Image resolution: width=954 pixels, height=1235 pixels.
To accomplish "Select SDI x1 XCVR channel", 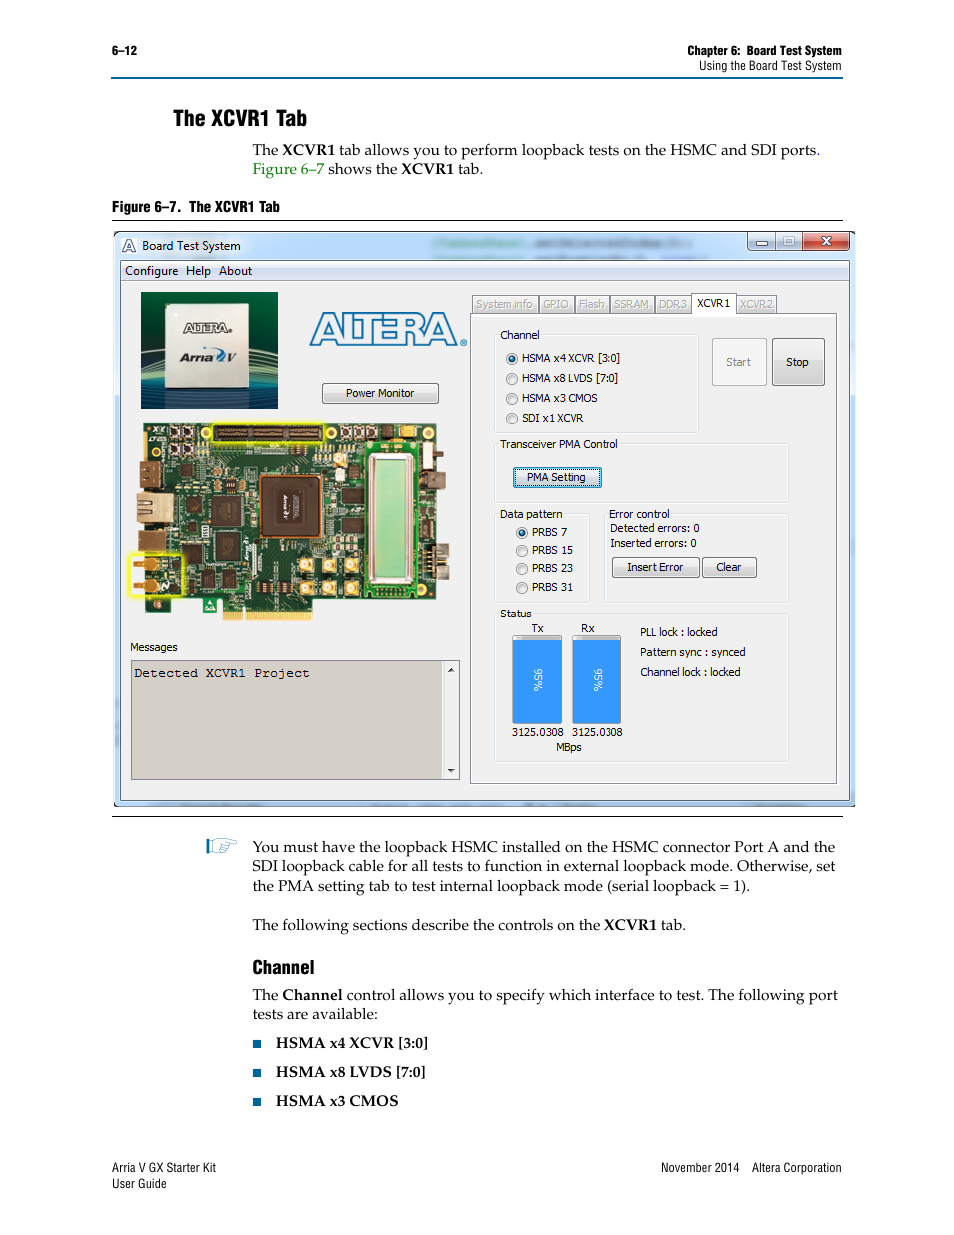I will pos(511,419).
